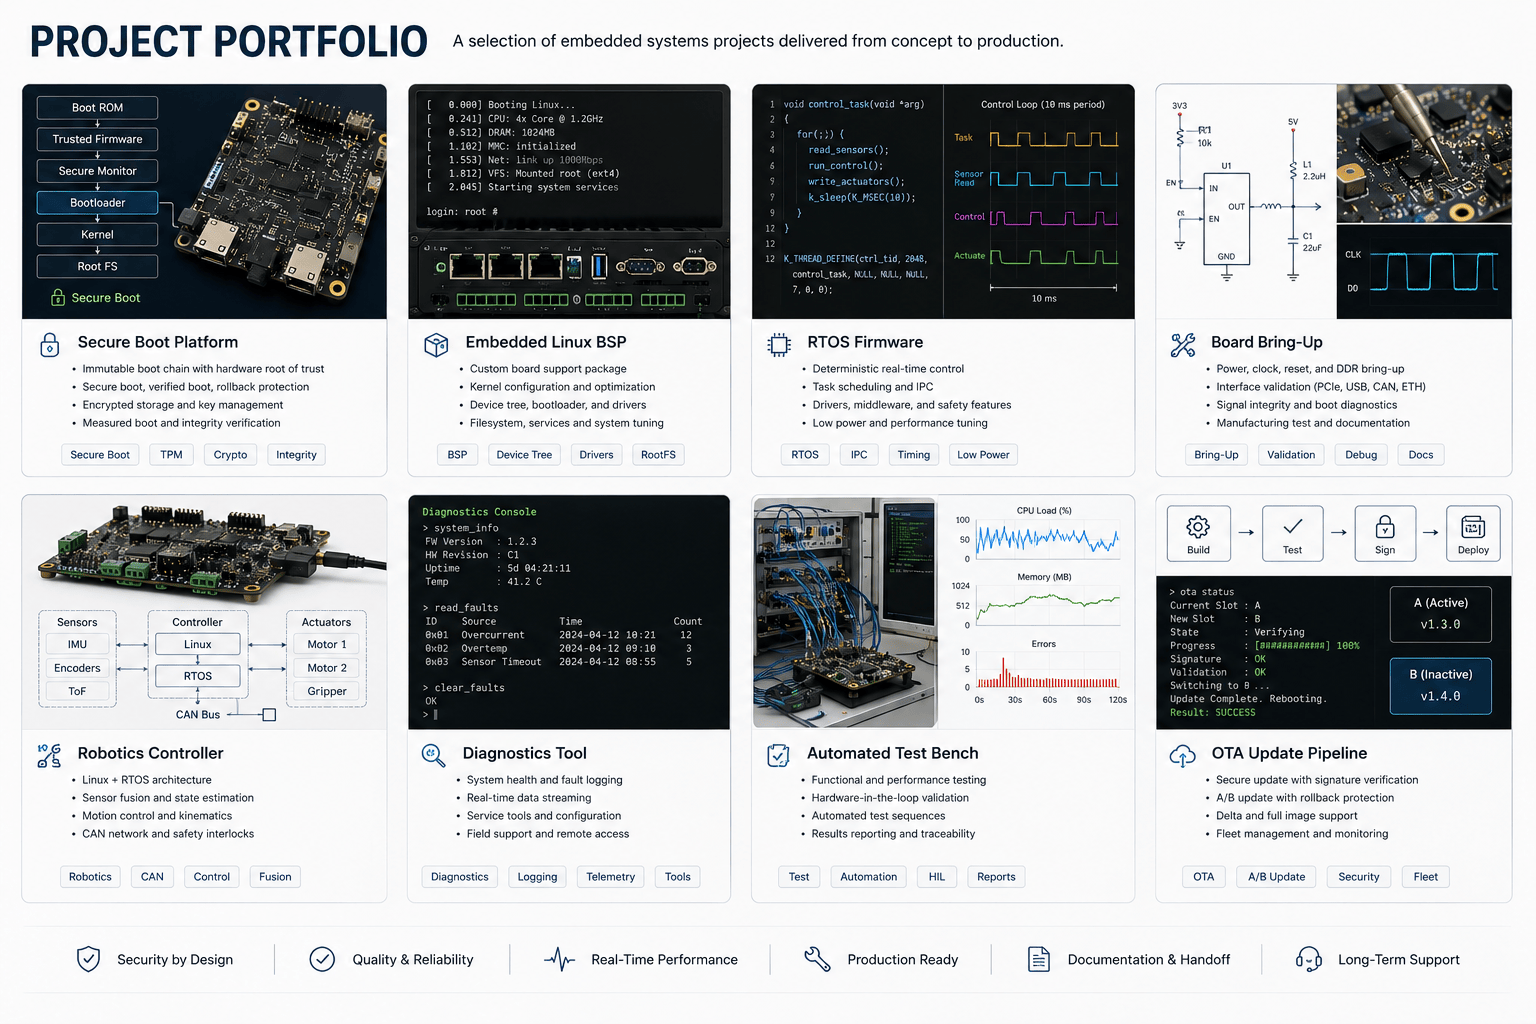Click the Boot ROM block
Viewport: 1536px width, 1024px height.
click(x=97, y=107)
